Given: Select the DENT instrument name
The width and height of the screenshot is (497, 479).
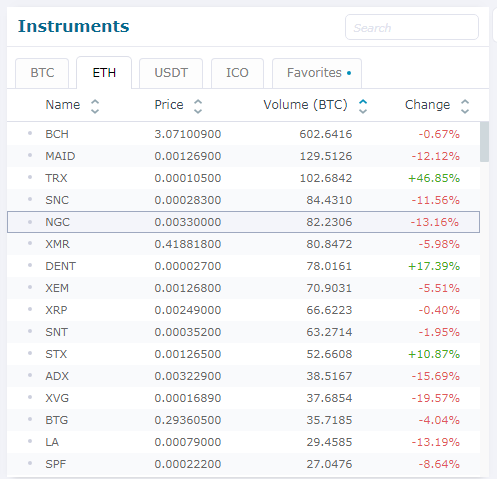Looking at the screenshot, I should point(61,266).
